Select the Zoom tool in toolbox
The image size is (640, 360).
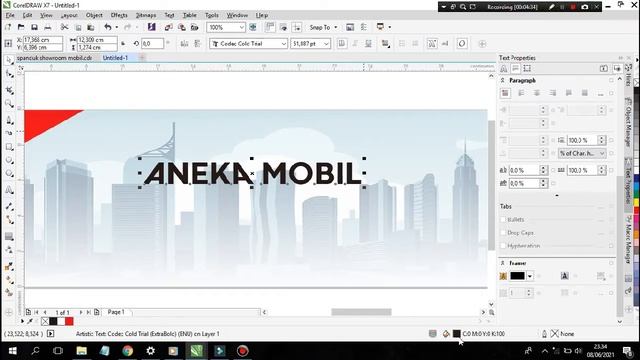9,103
